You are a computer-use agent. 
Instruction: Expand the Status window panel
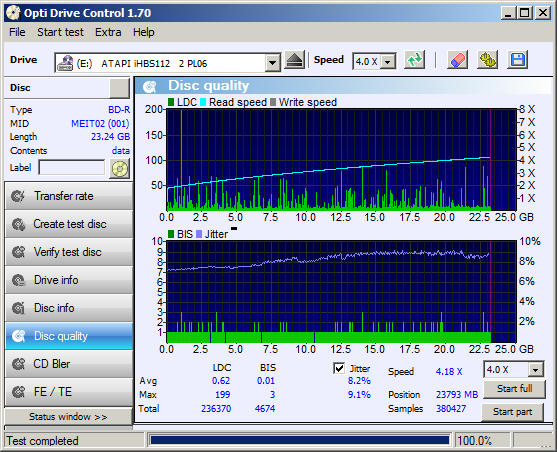[68, 416]
